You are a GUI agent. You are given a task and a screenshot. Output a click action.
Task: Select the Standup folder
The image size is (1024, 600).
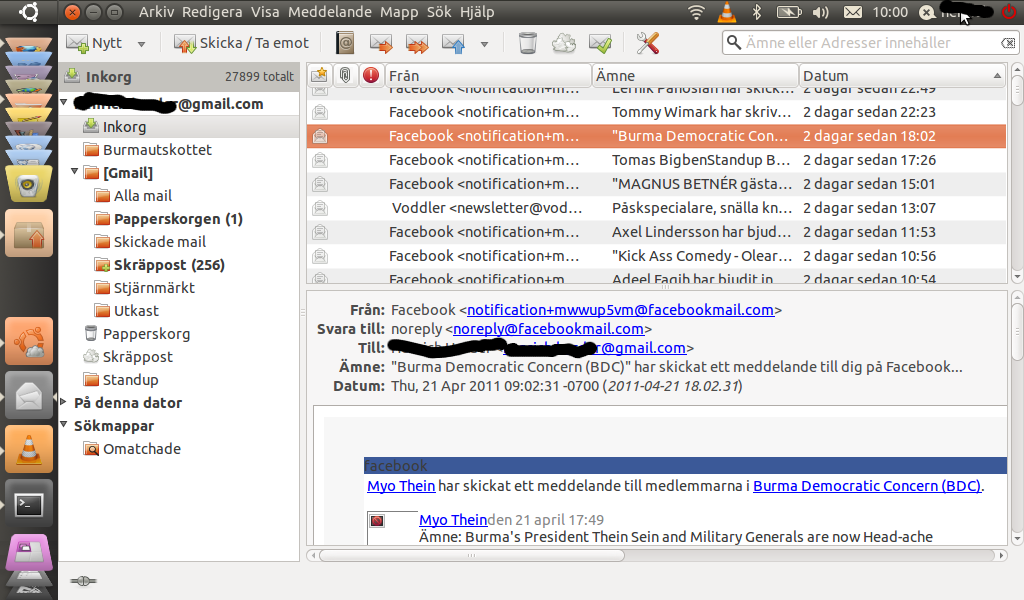coord(130,379)
